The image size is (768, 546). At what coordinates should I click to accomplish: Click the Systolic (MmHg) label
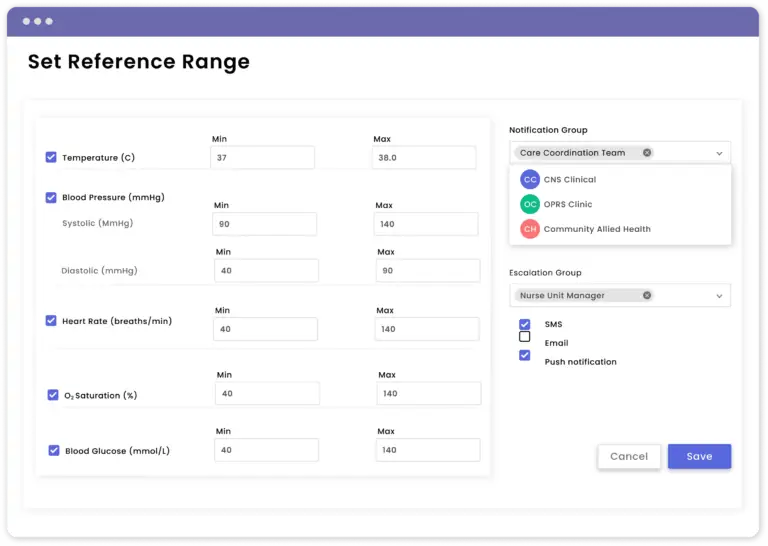click(x=97, y=223)
